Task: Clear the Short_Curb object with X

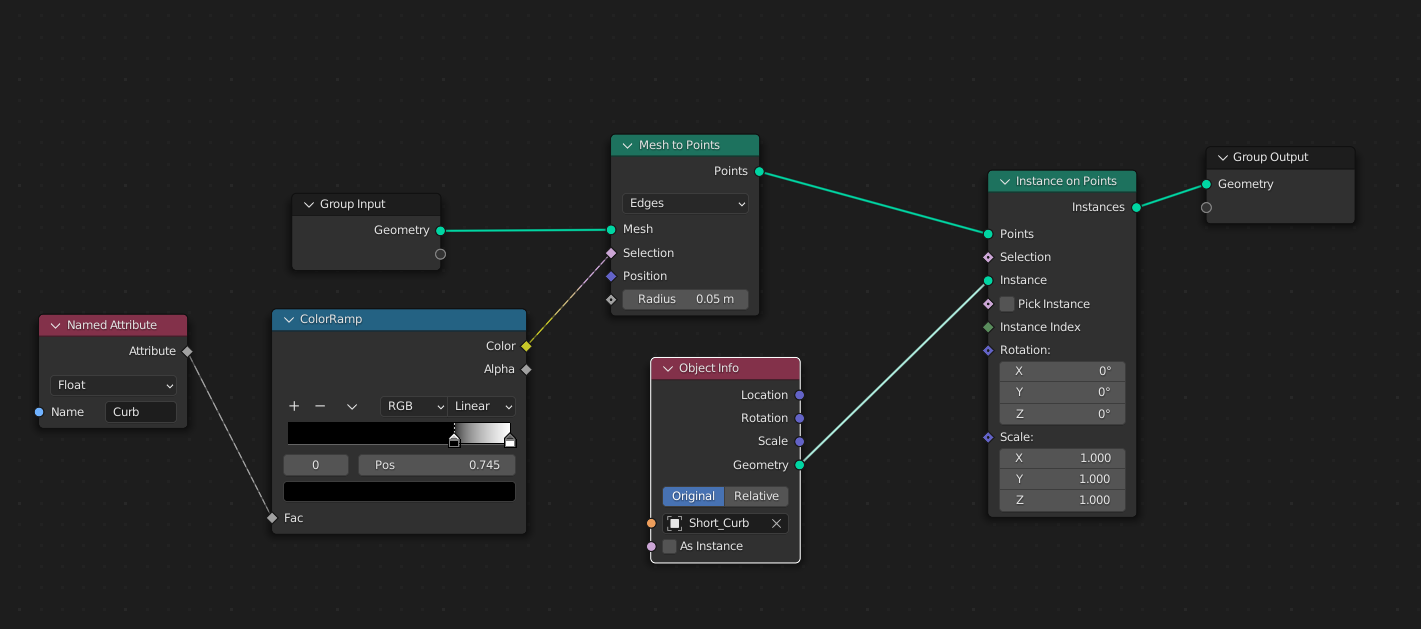Action: point(776,523)
